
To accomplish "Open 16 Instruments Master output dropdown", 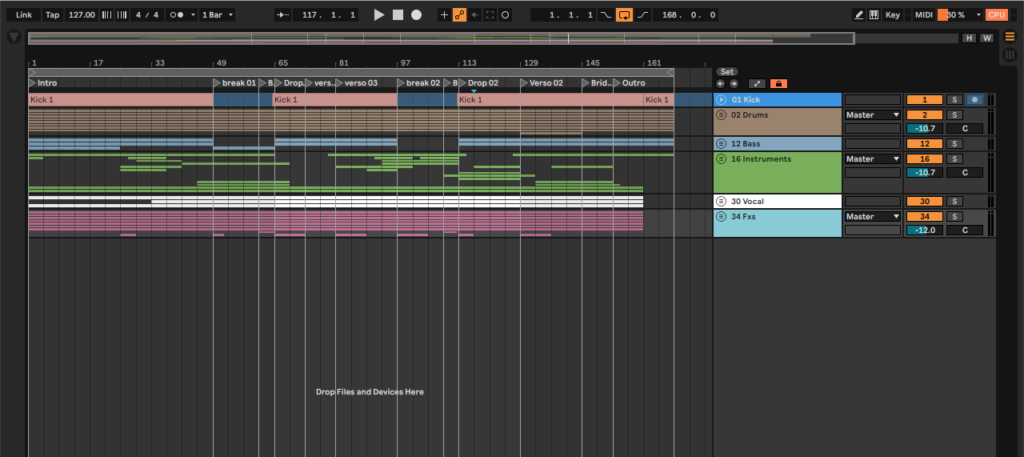I will (873, 159).
